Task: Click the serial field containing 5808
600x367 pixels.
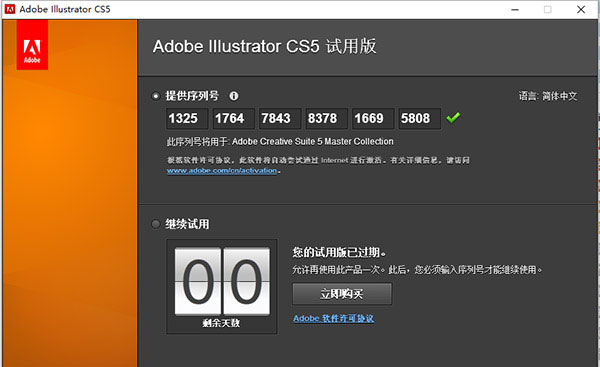Action: tap(419, 119)
